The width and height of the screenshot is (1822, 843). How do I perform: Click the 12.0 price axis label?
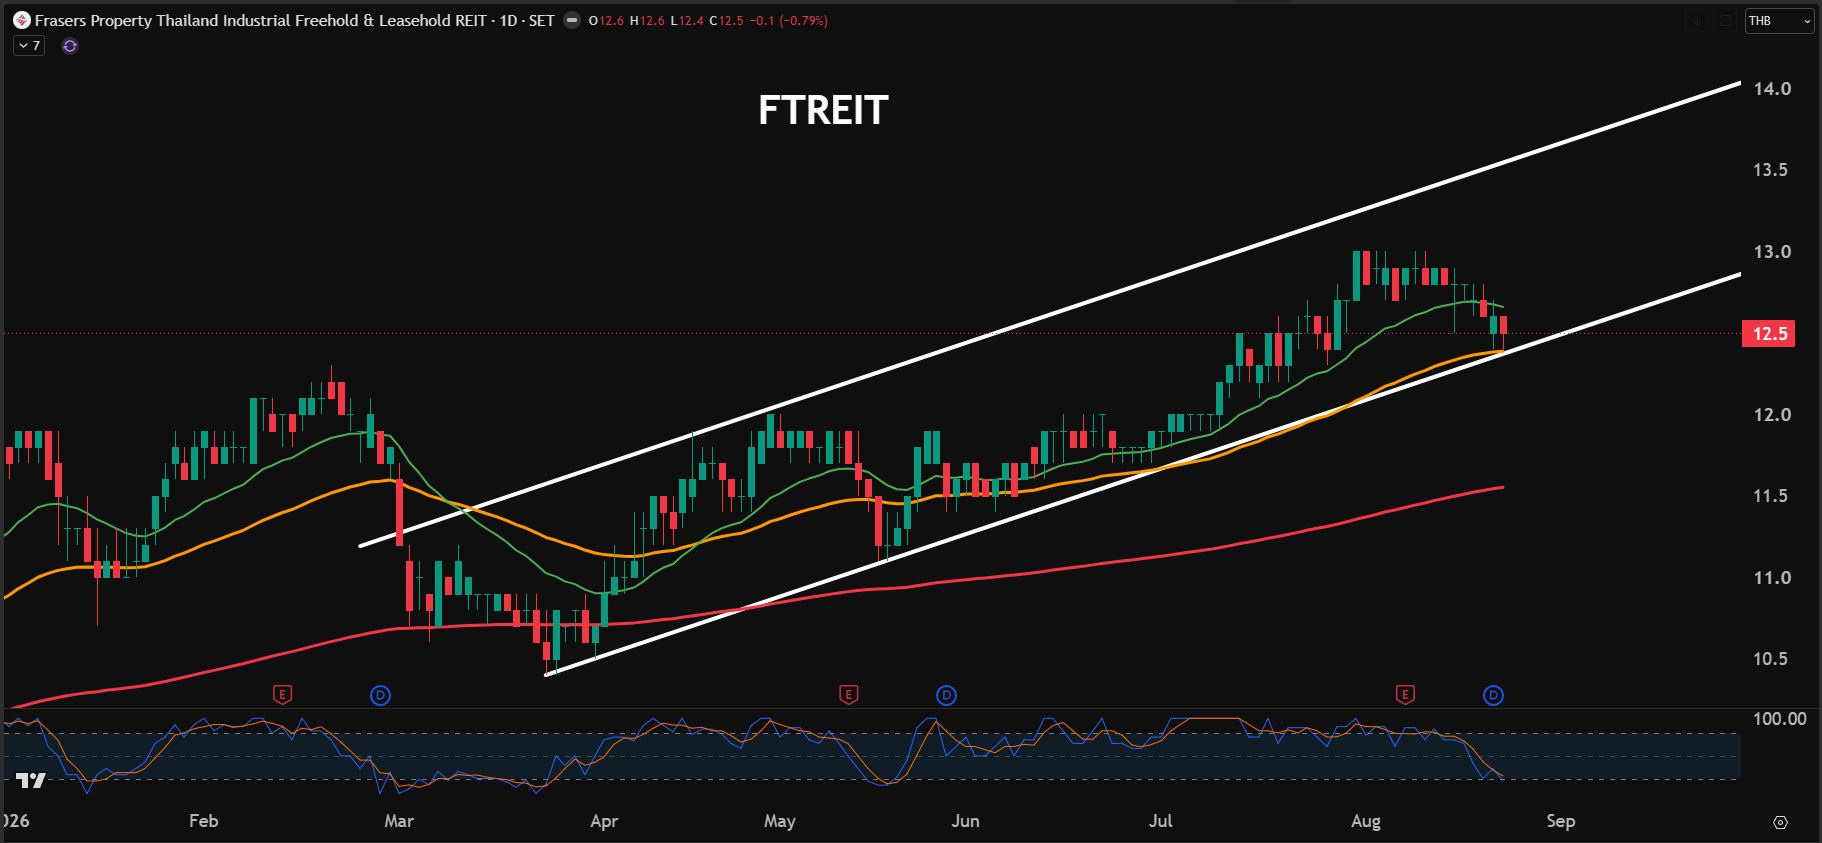(1771, 415)
